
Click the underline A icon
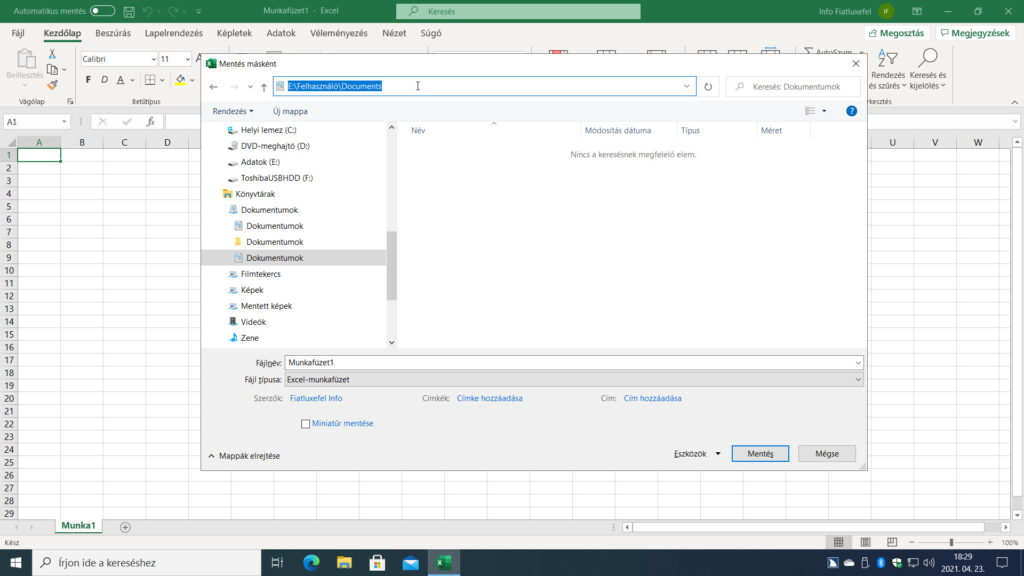point(120,80)
